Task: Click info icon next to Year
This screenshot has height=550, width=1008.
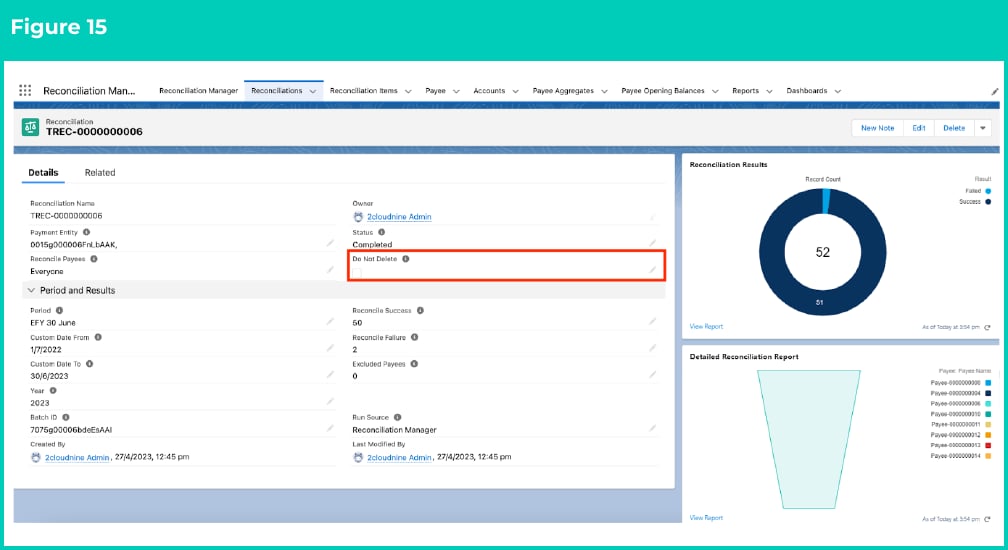Action: point(53,390)
